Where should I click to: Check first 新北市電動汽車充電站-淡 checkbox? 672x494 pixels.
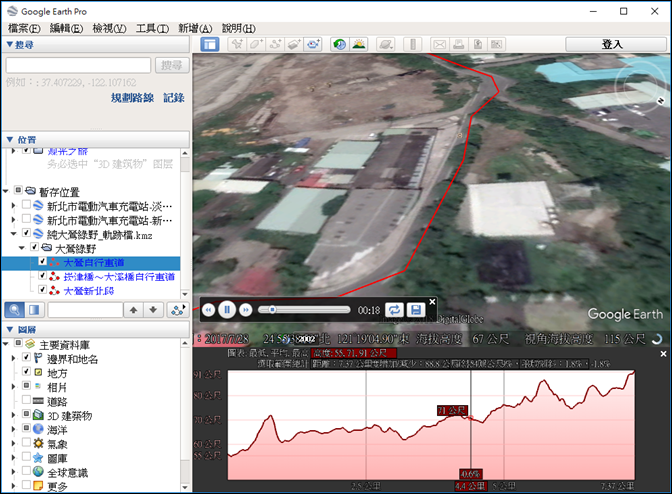(x=26, y=205)
